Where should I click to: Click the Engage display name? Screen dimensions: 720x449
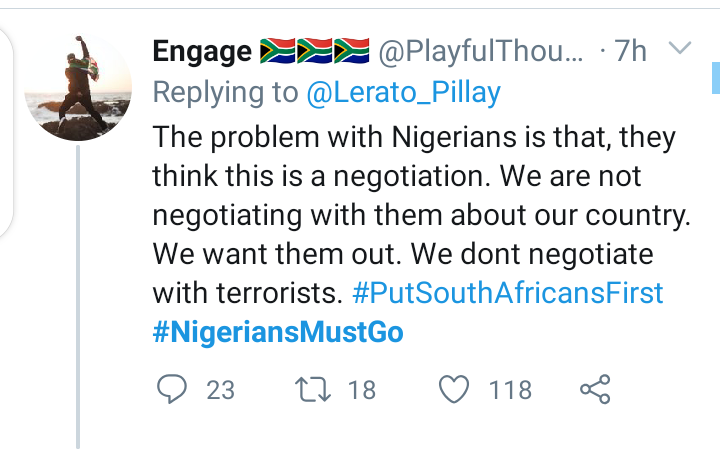coord(201,50)
